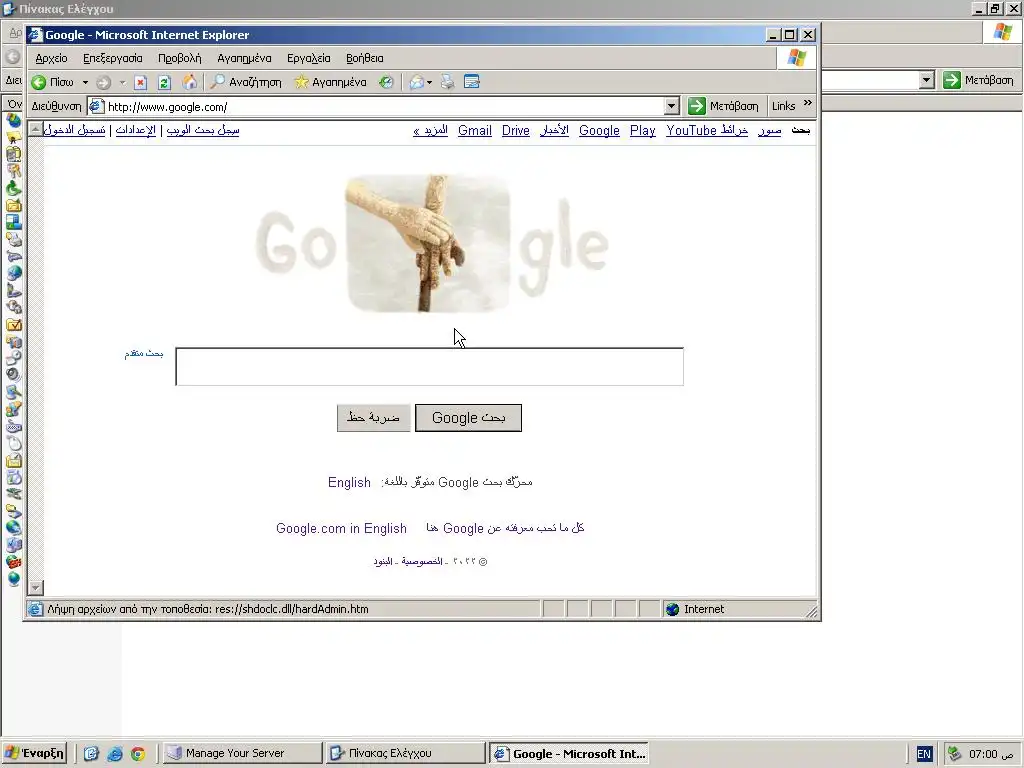1024x768 pixels.
Task: Click the Edit page icon in the toolbar
Action: pos(472,82)
